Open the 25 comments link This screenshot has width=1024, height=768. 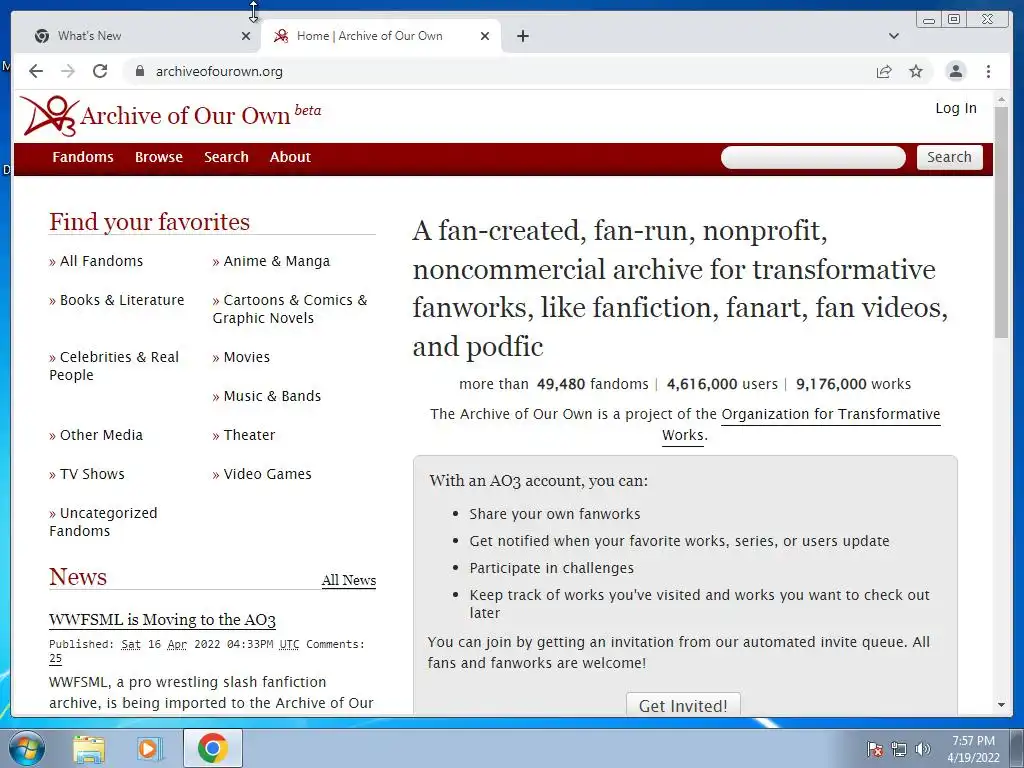(56, 658)
